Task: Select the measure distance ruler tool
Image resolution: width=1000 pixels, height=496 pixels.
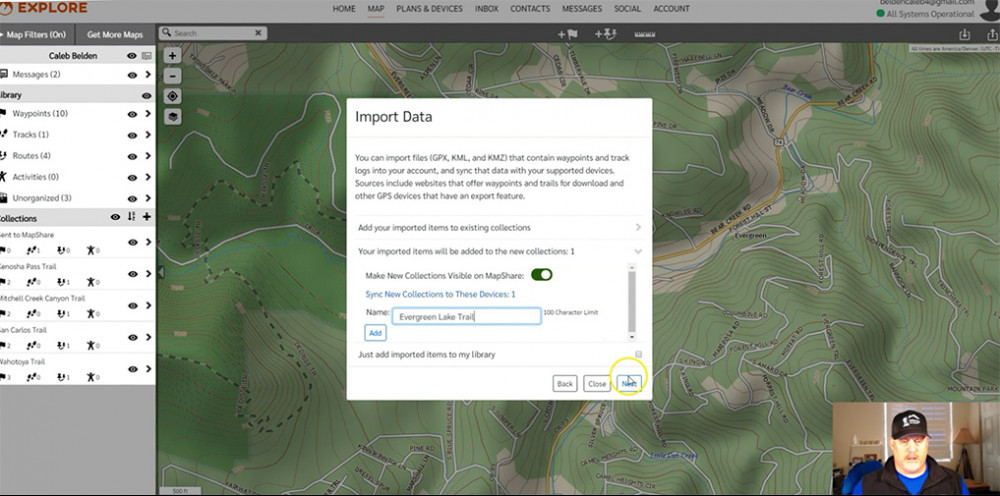Action: 645,34
